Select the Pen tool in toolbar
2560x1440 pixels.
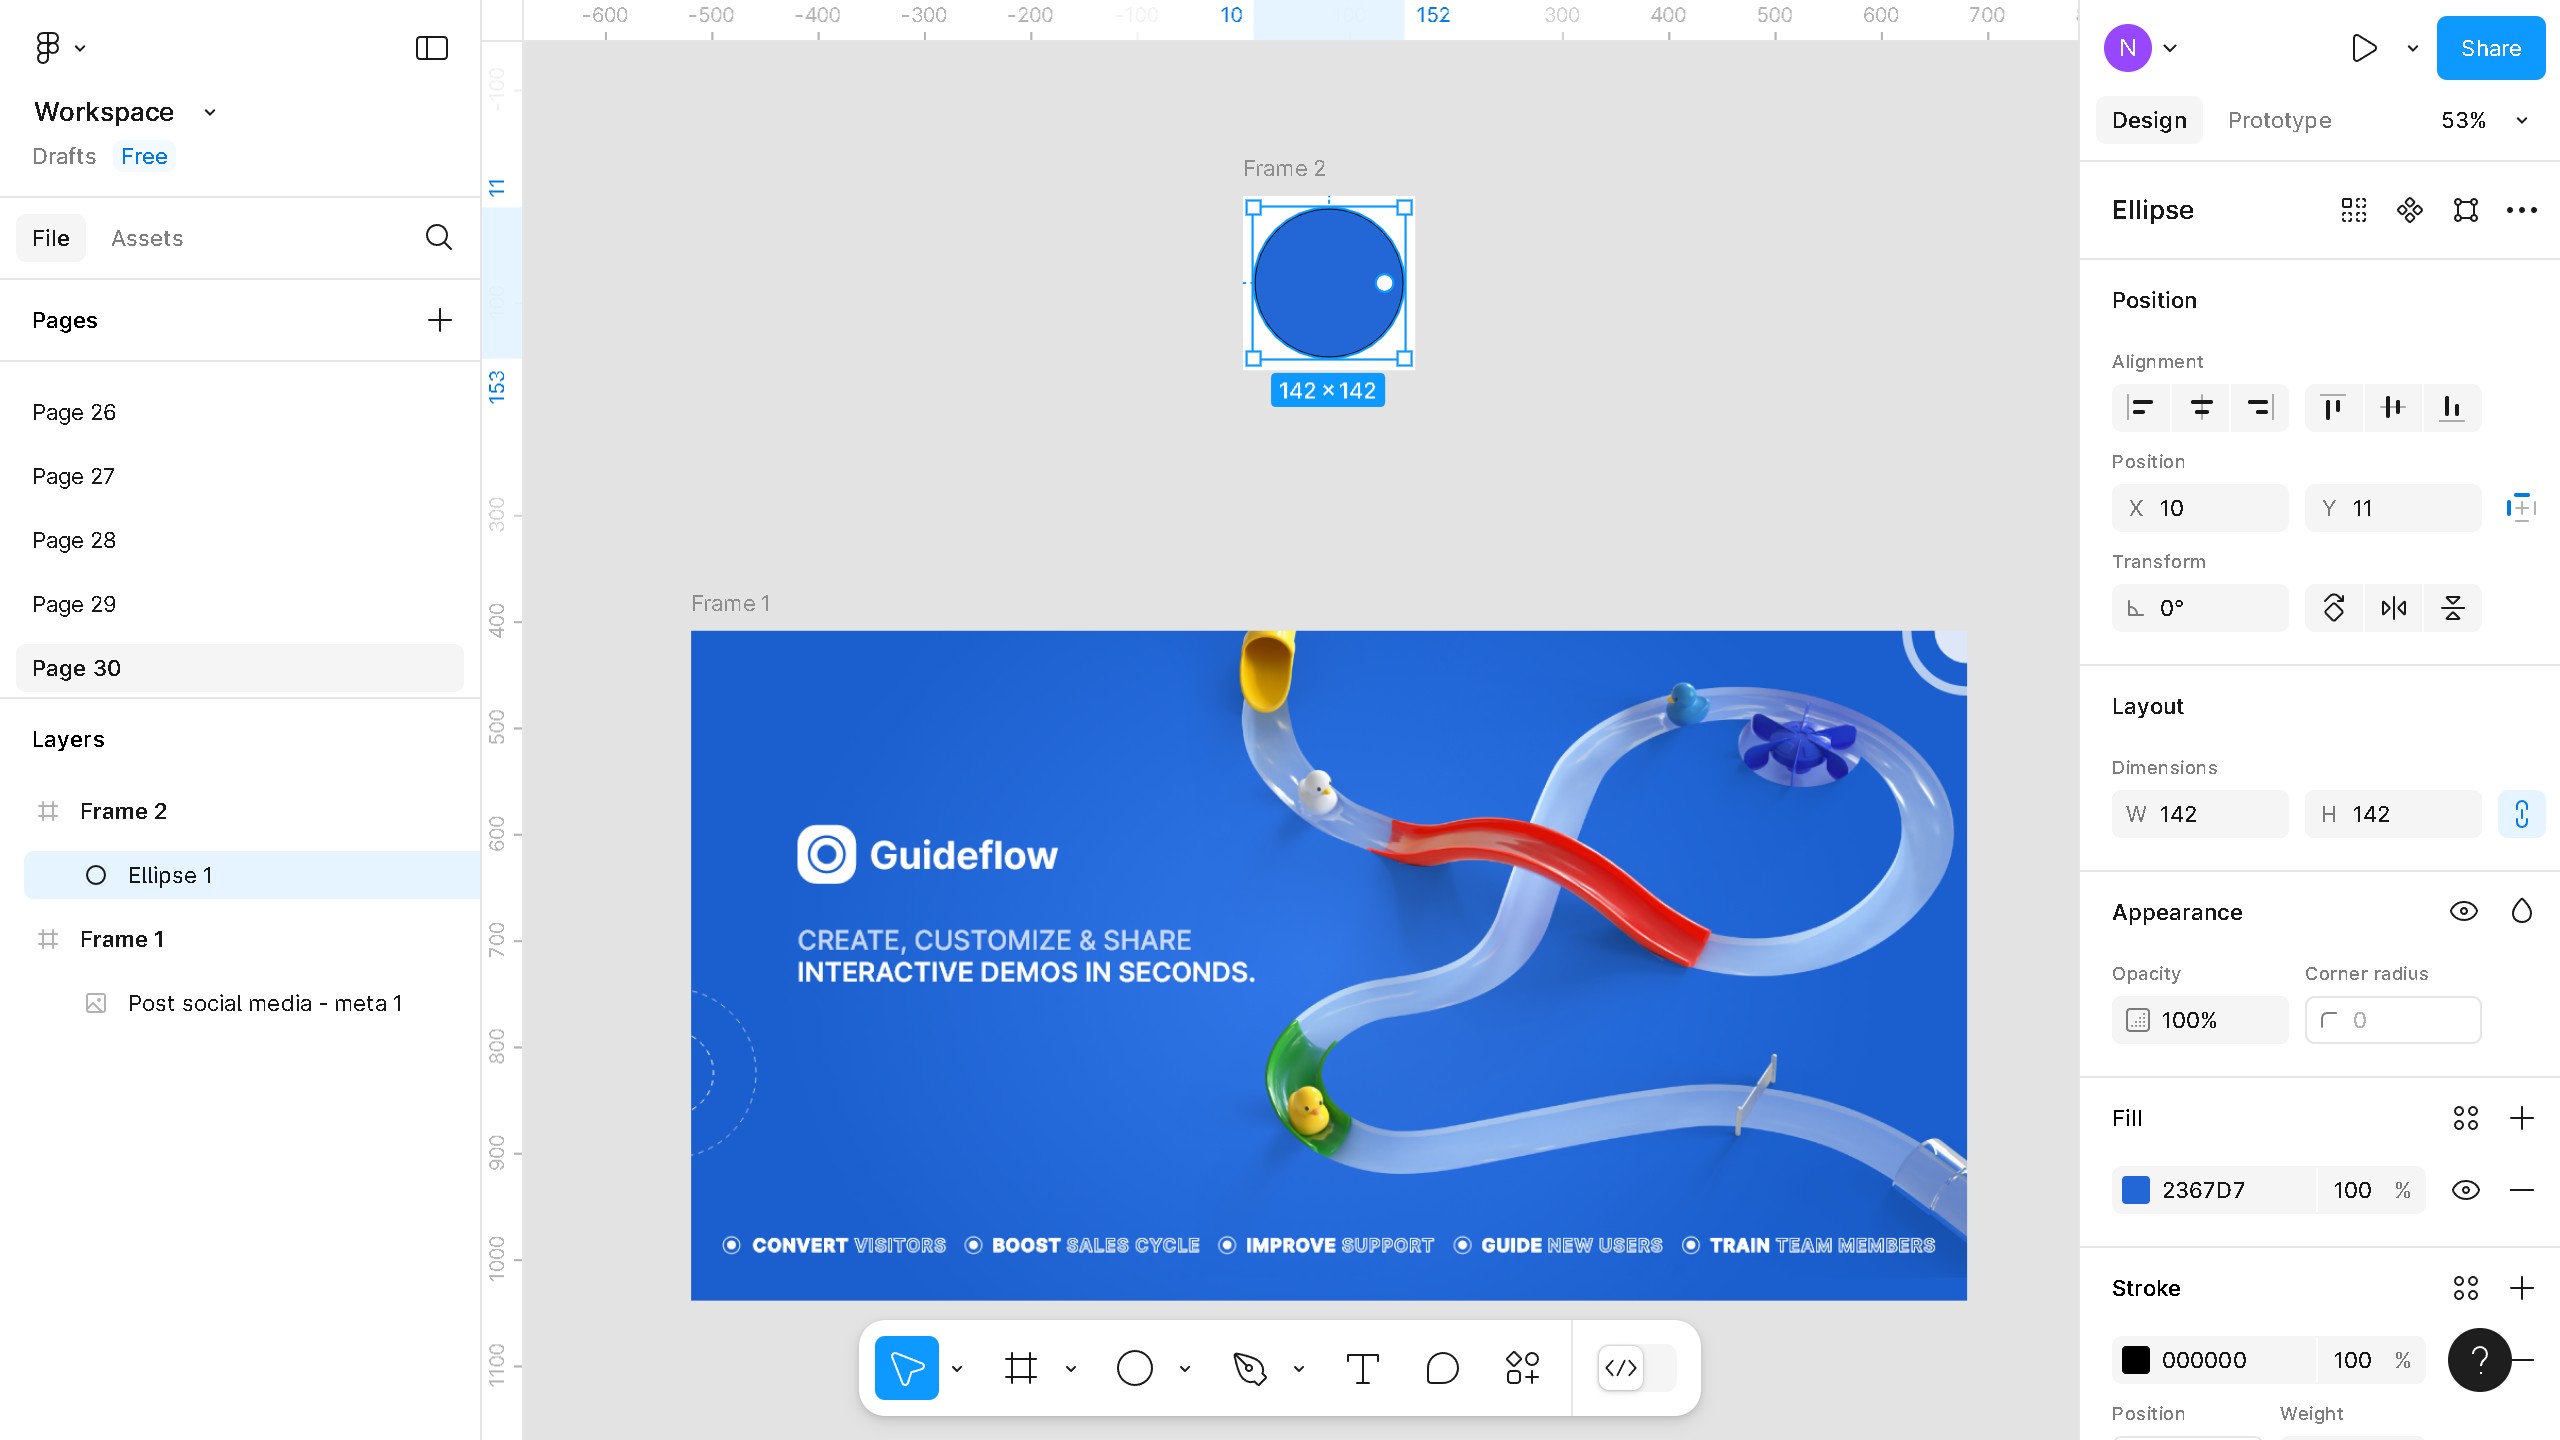[x=1250, y=1368]
